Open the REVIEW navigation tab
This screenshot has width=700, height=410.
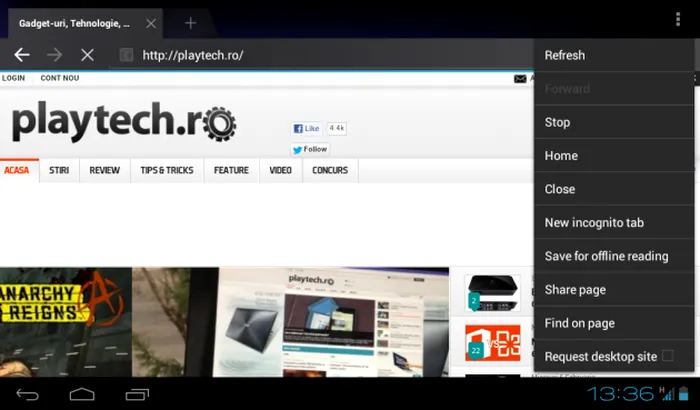click(x=104, y=170)
